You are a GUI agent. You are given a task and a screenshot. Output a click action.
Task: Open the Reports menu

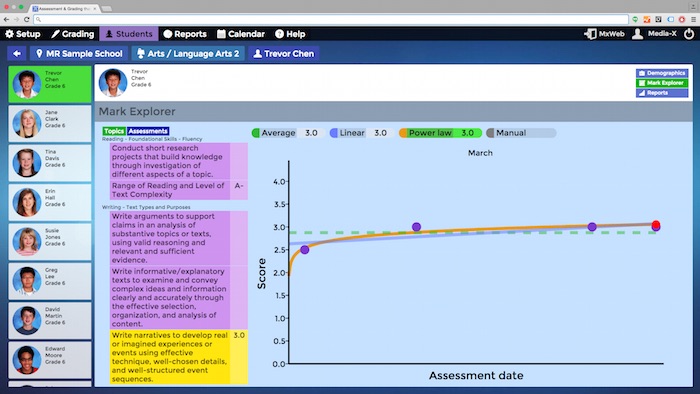[185, 34]
